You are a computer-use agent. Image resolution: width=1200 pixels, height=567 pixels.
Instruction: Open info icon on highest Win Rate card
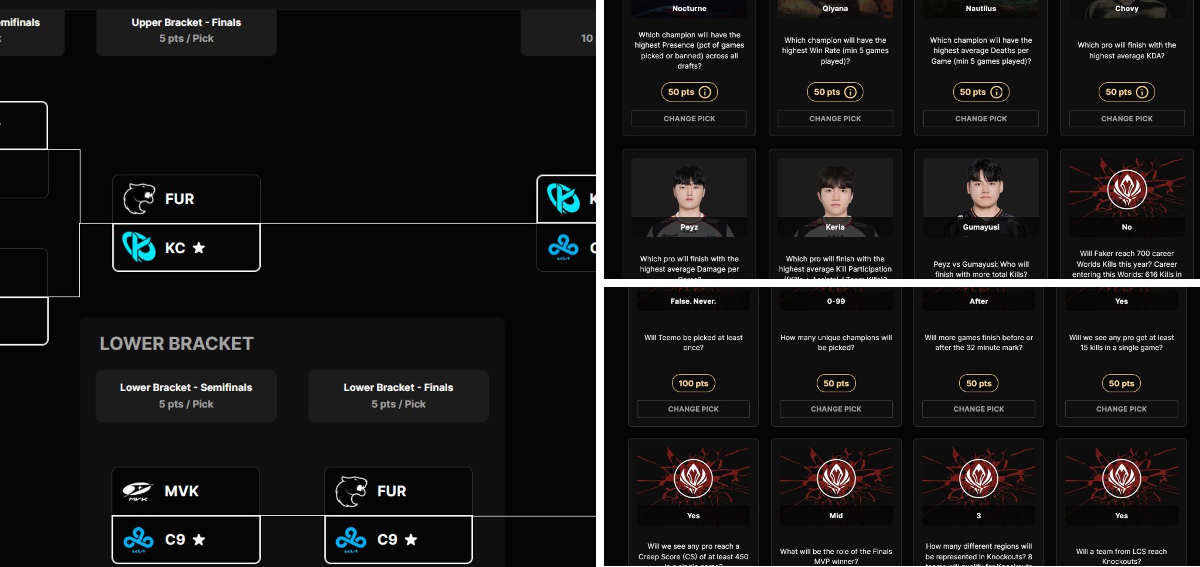click(850, 92)
